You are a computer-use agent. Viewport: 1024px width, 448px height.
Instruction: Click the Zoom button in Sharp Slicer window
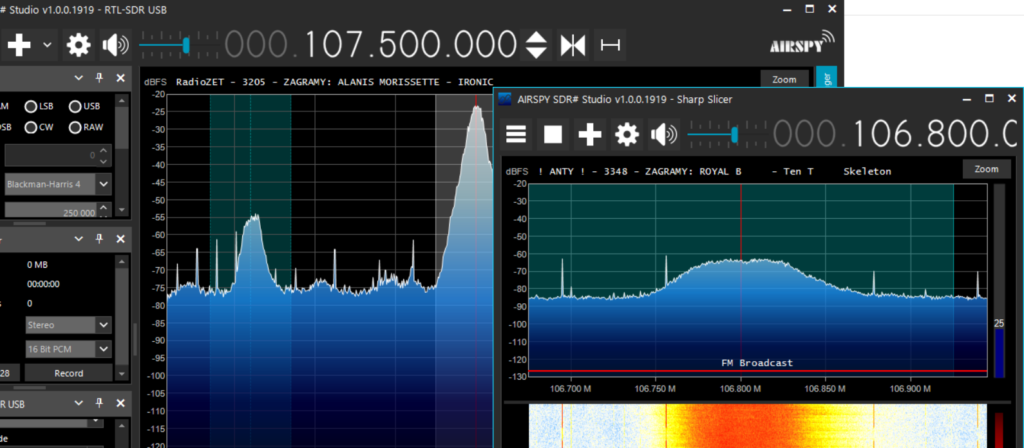[986, 169]
